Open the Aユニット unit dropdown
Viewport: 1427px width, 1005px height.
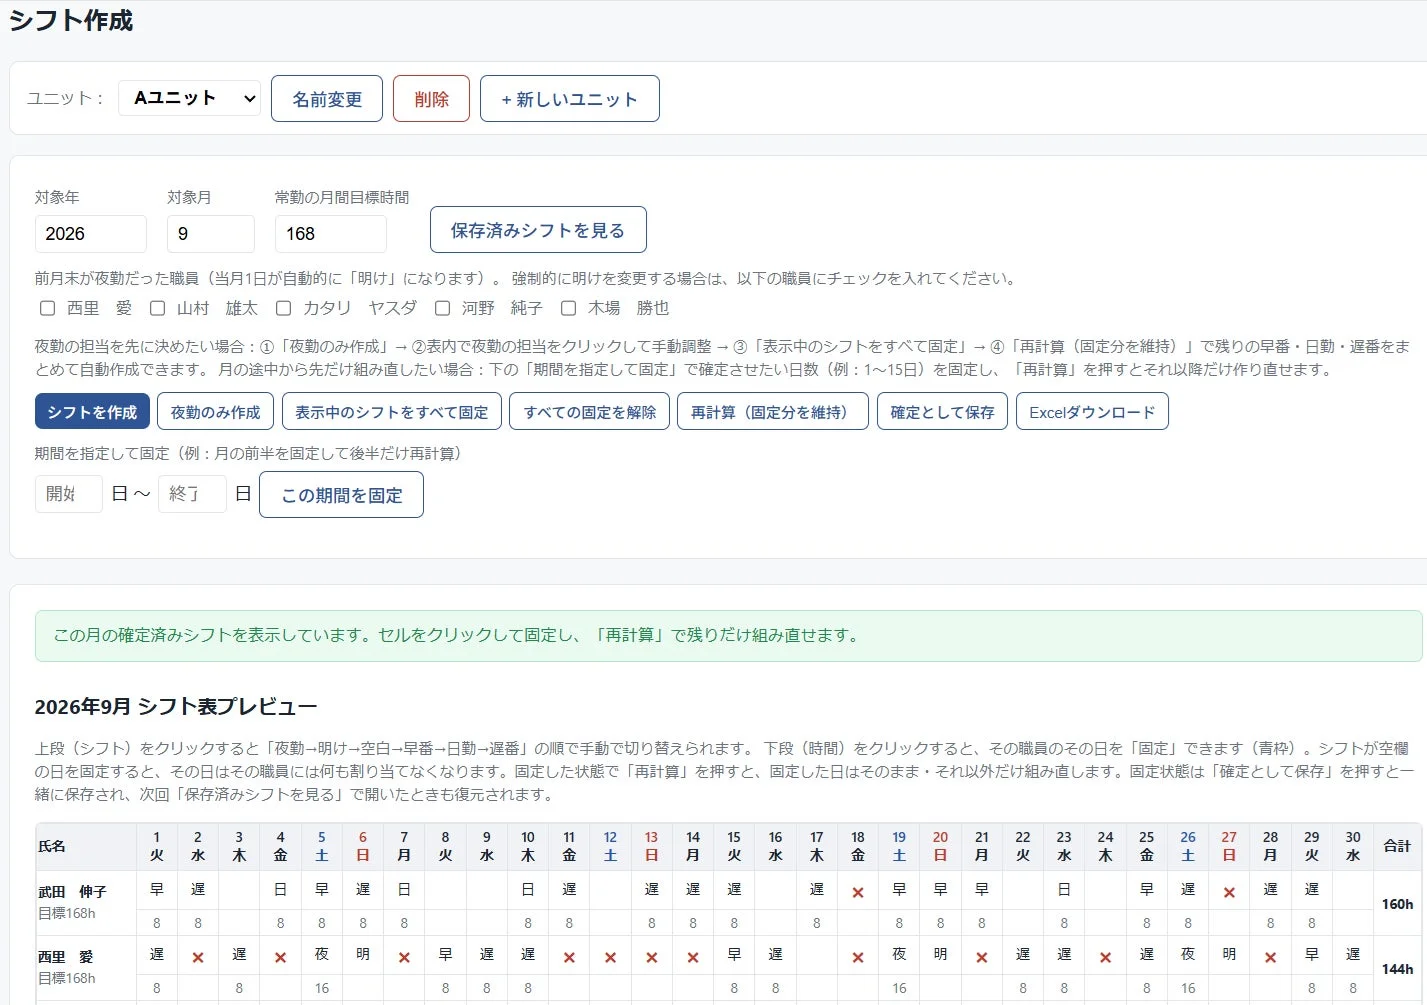189,98
